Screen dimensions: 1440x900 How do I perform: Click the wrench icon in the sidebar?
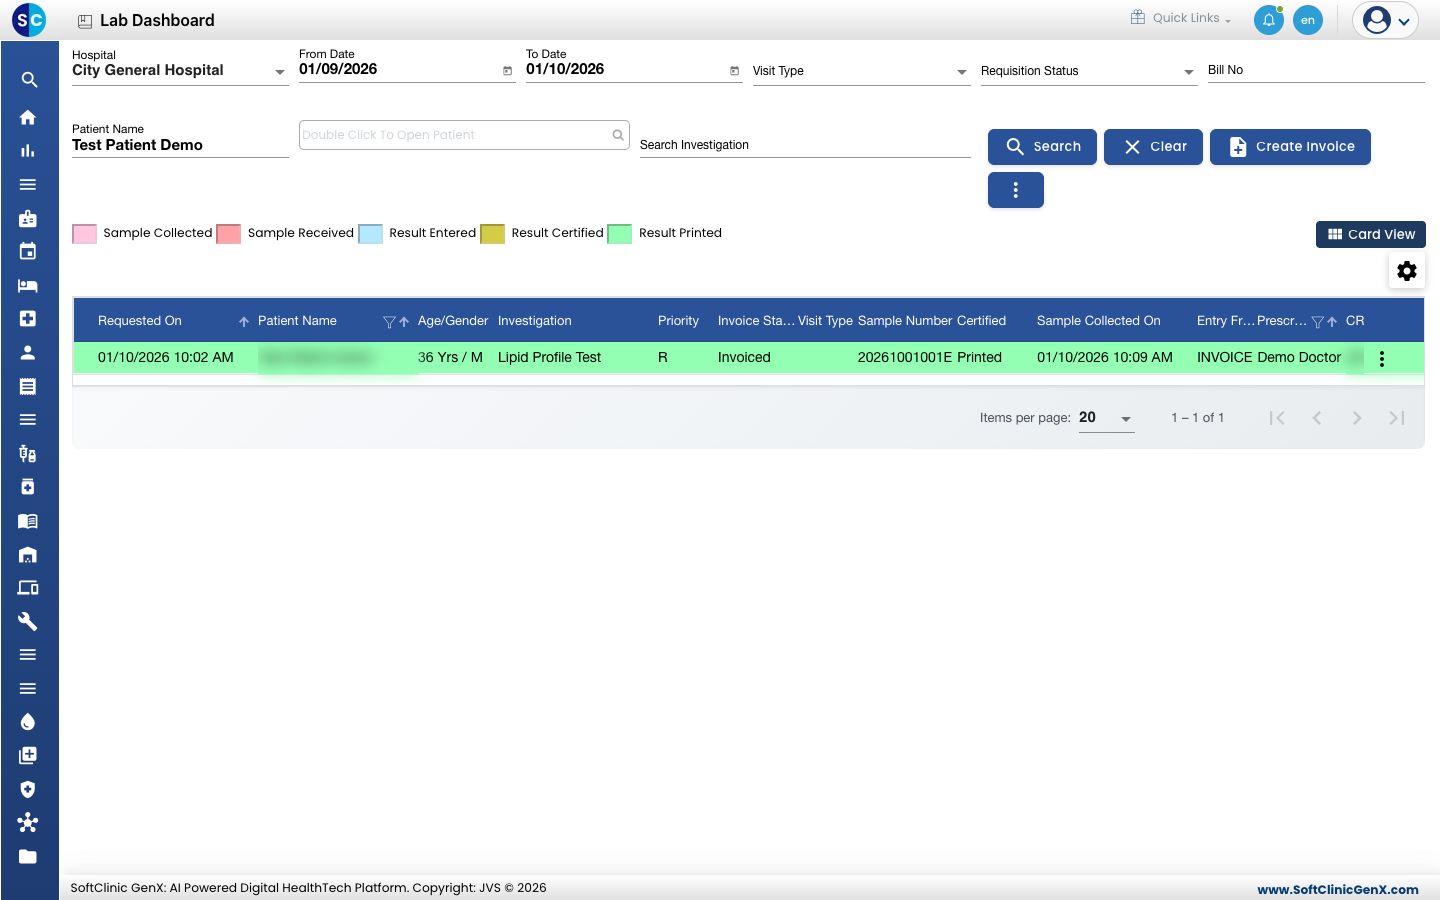point(28,621)
